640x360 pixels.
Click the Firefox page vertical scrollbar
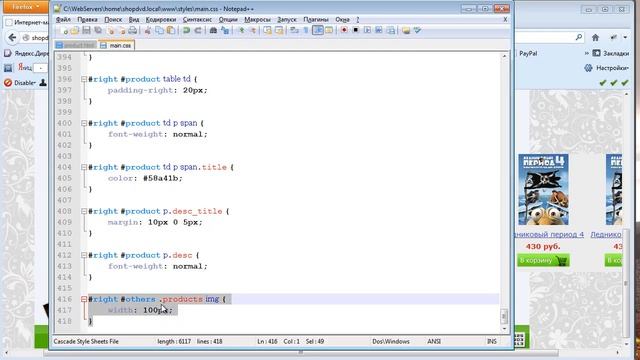click(626, 282)
